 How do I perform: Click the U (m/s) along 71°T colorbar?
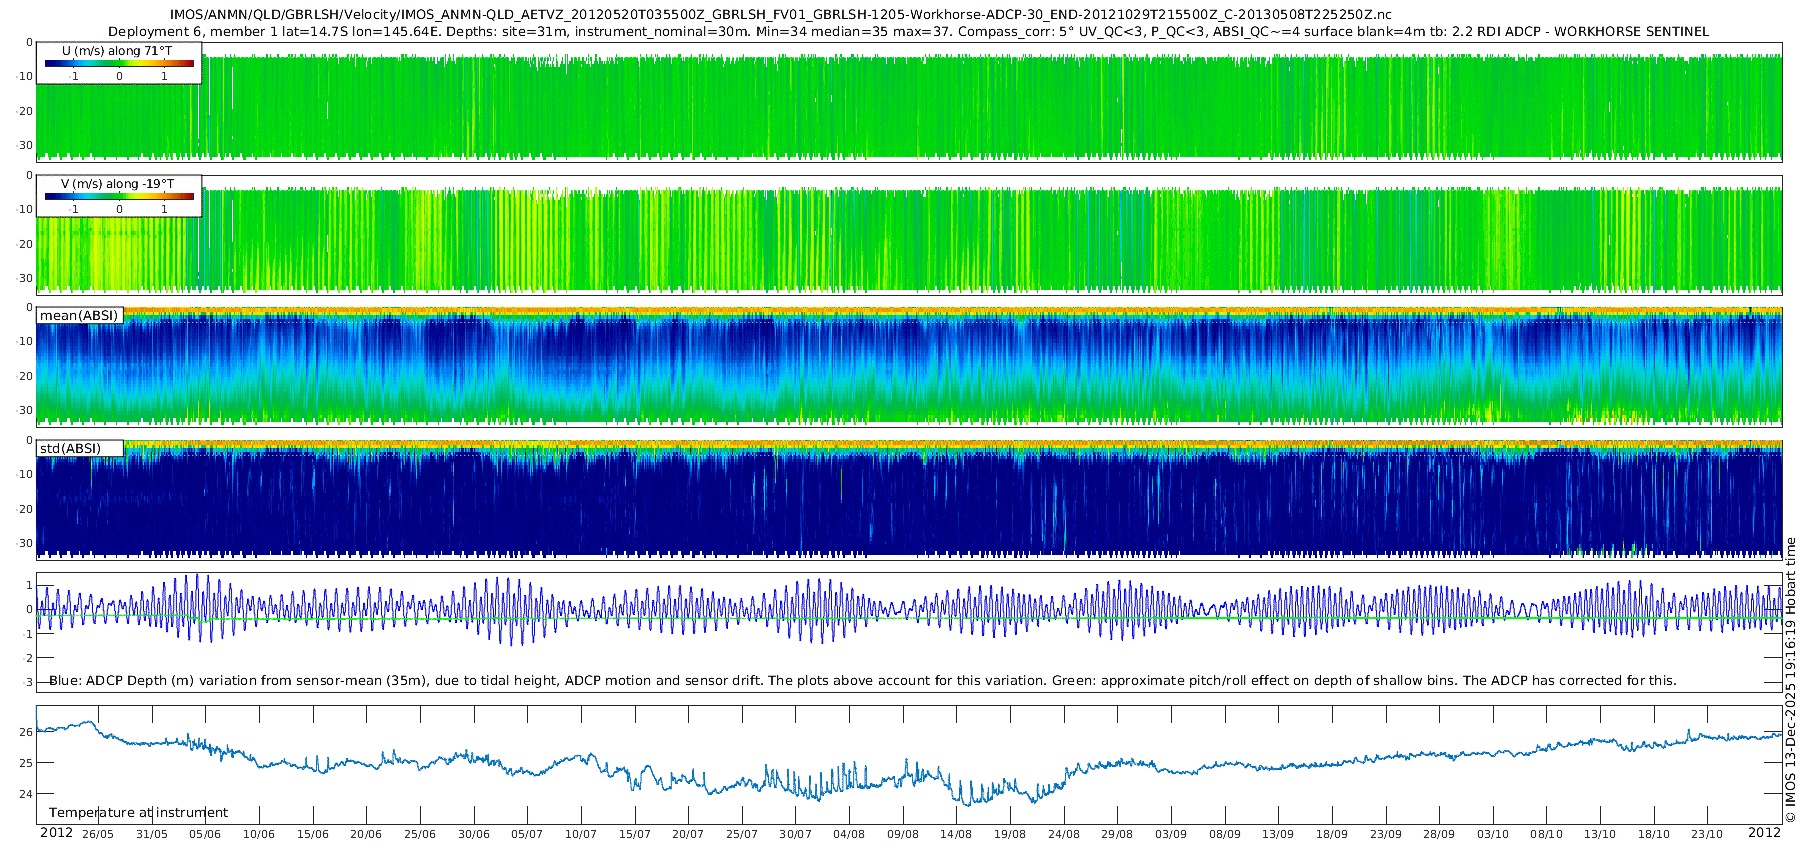pyautogui.click(x=119, y=63)
